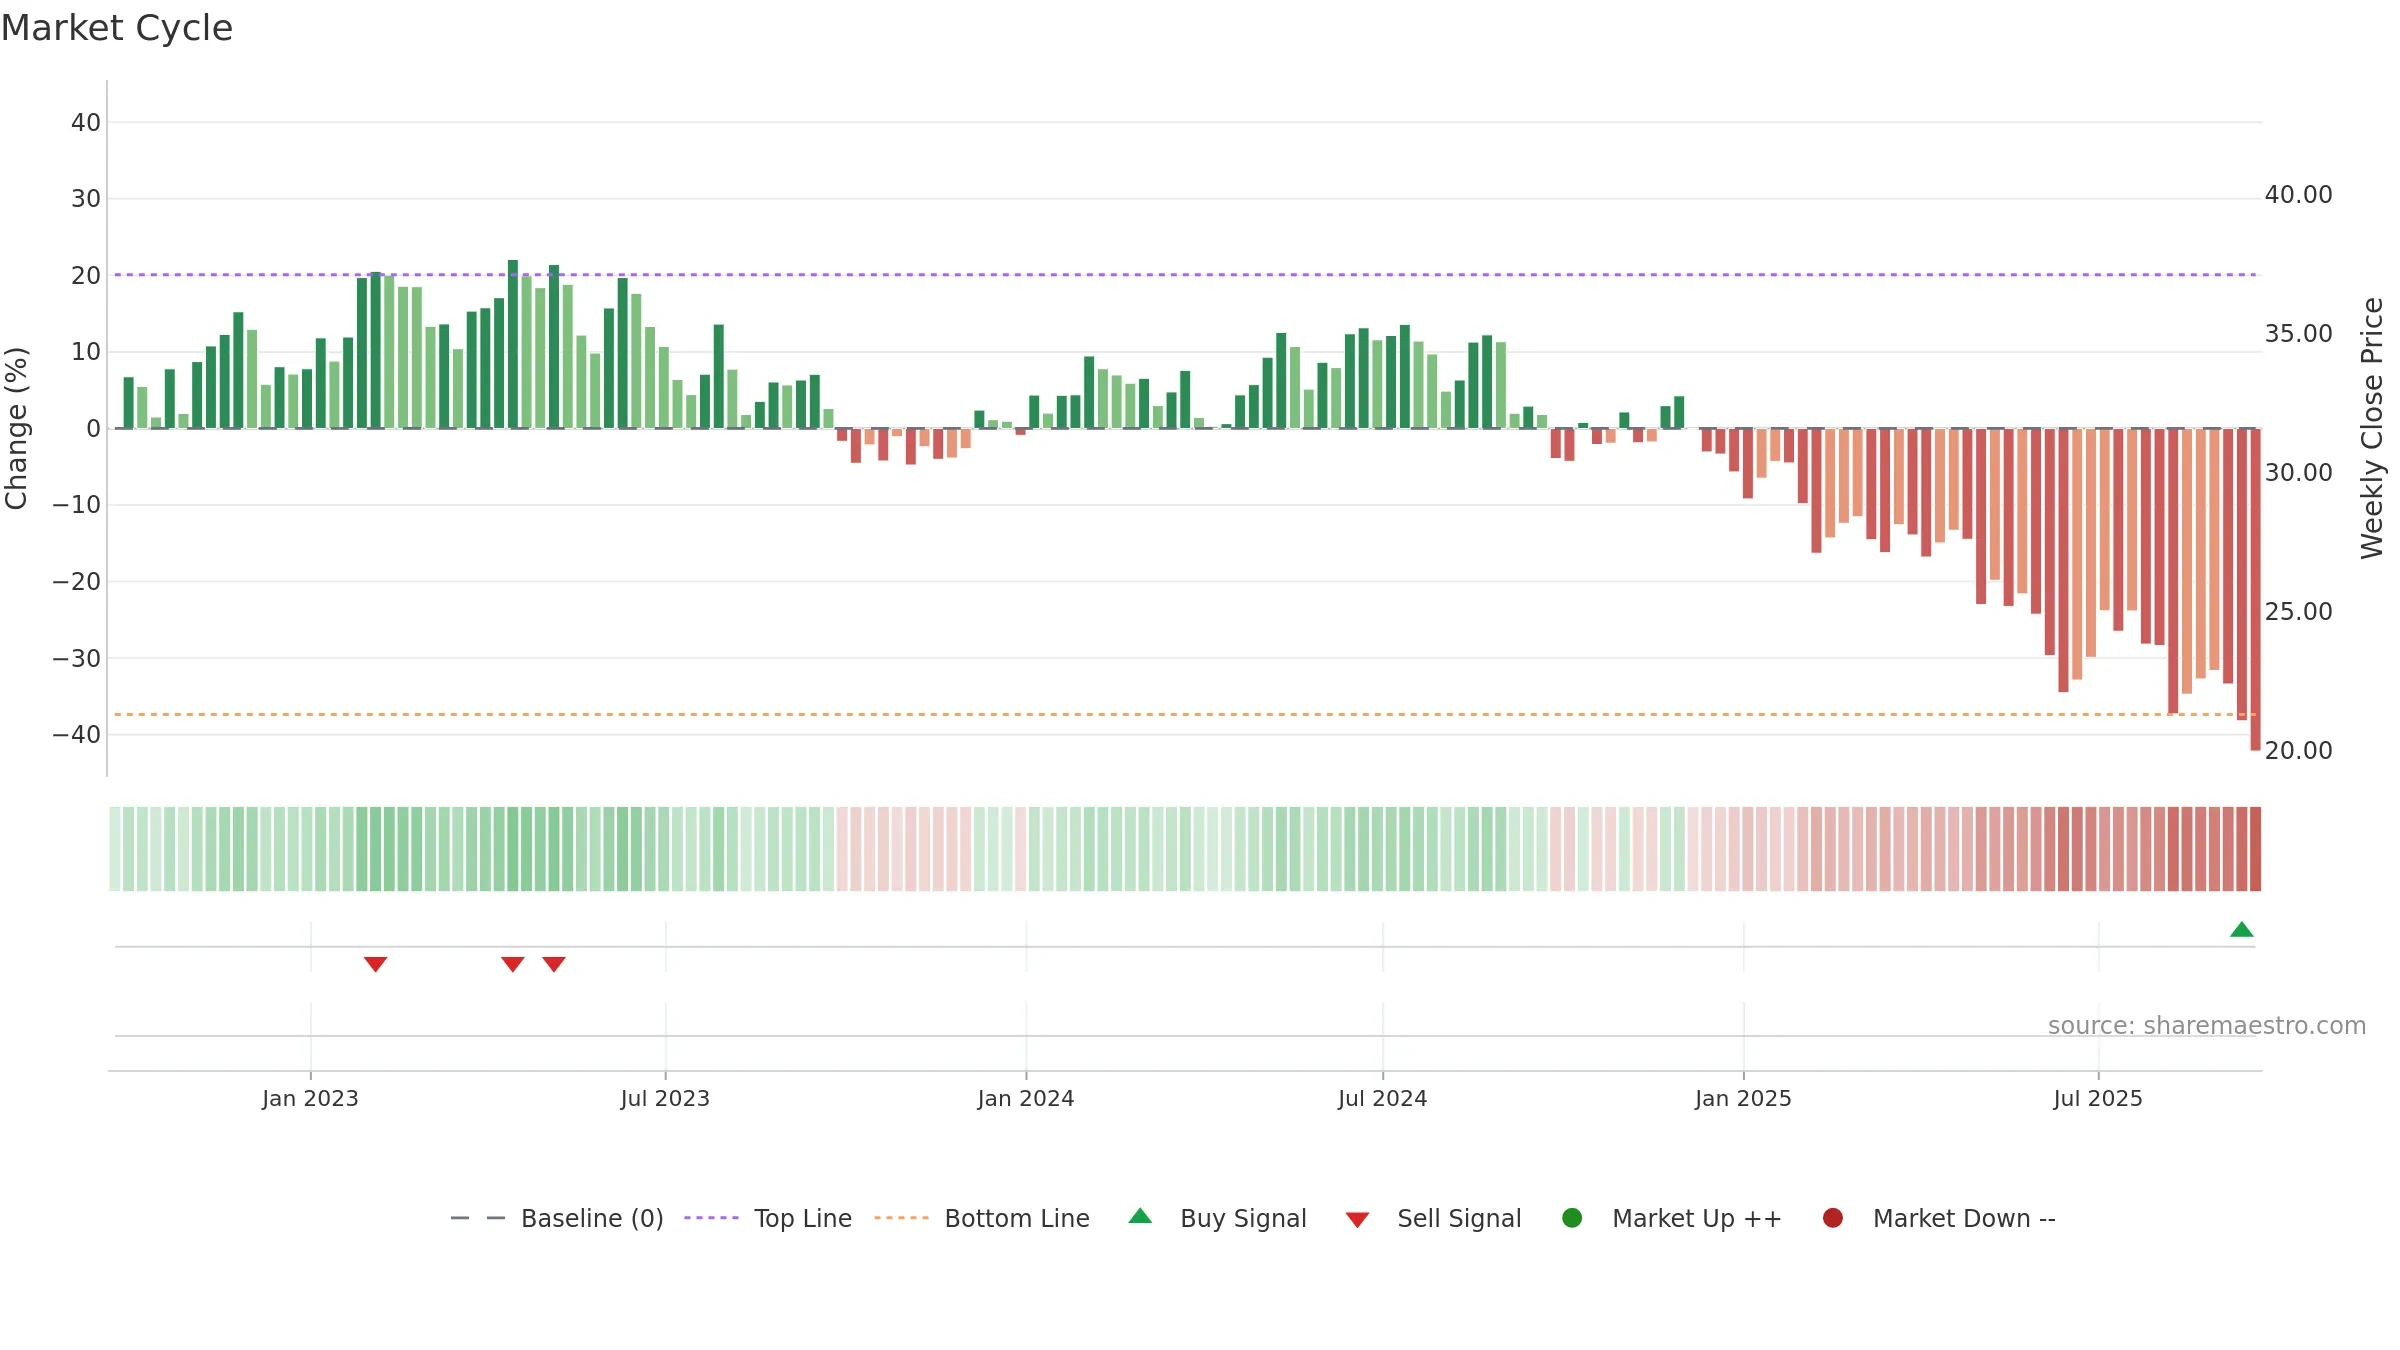2400x1350 pixels.
Task: Click the gray dashed Baseline legend swatch
Action: 478,1218
